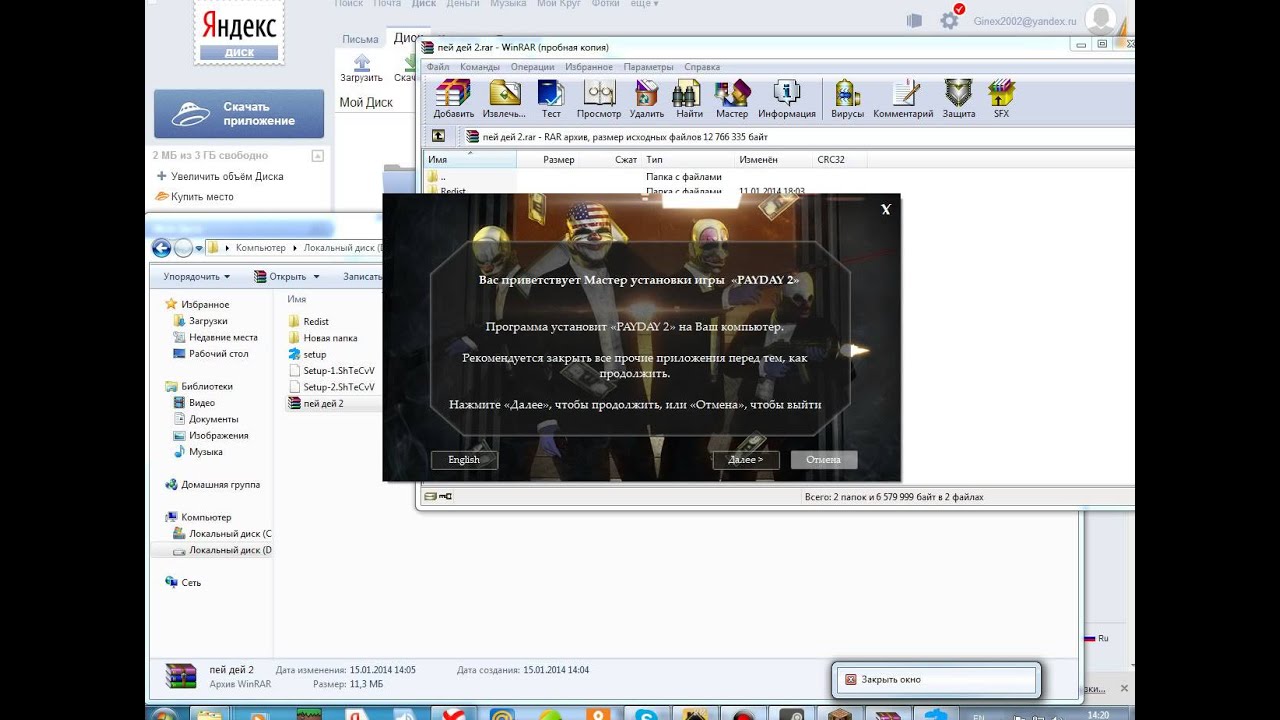Viewport: 1280px width, 720px height.
Task: Open the Параметры menu in WinRAR
Action: 649,67
